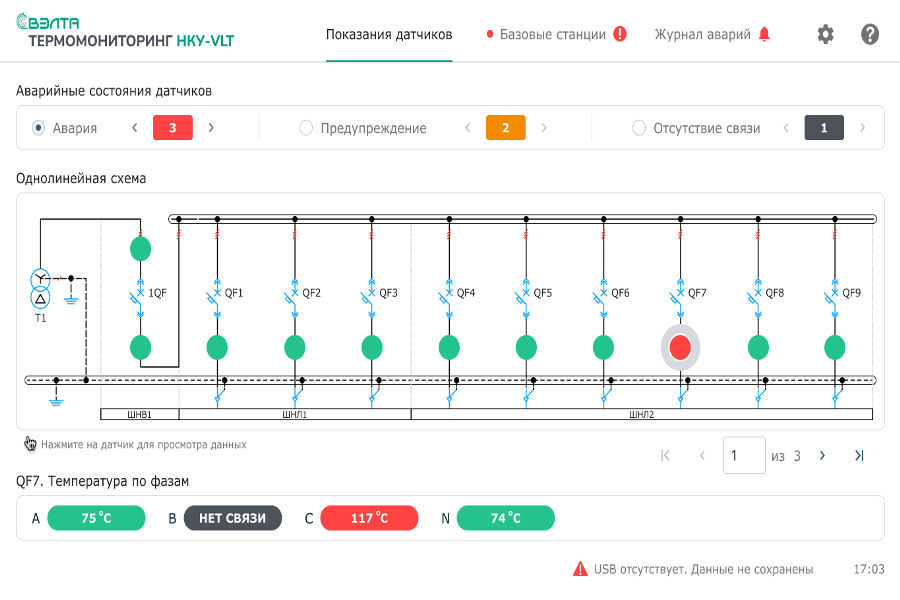Click the orange warning count badge
Image resolution: width=900 pixels, height=600 pixels.
coord(505,128)
